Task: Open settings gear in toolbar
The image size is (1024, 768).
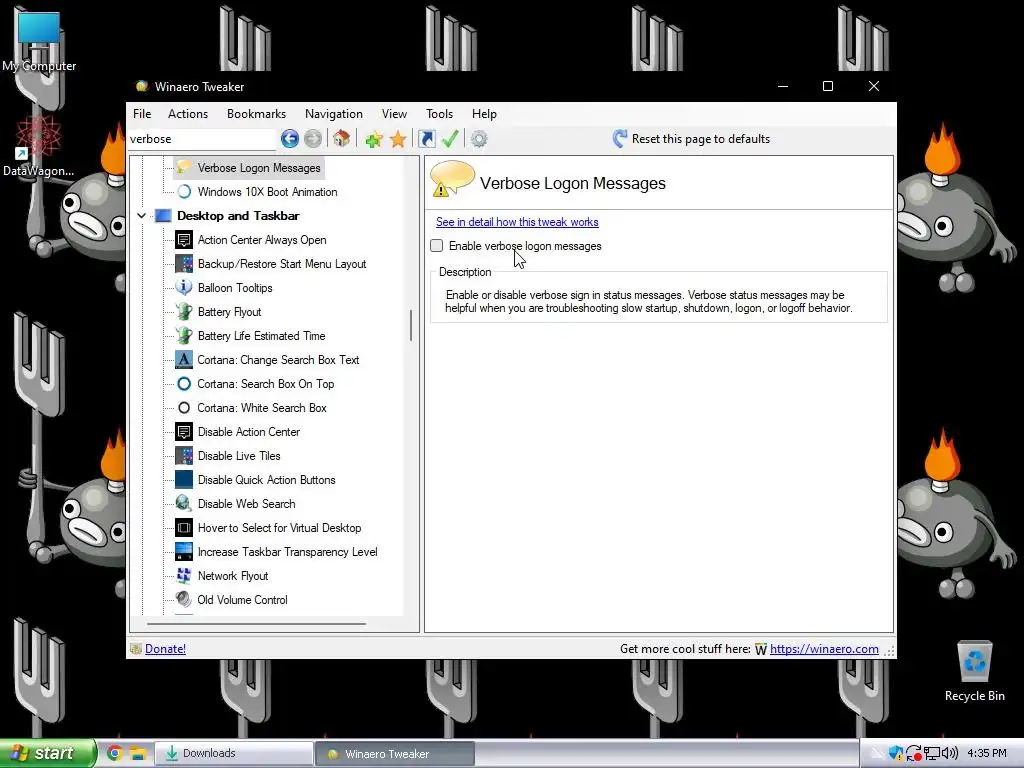Action: click(x=479, y=138)
